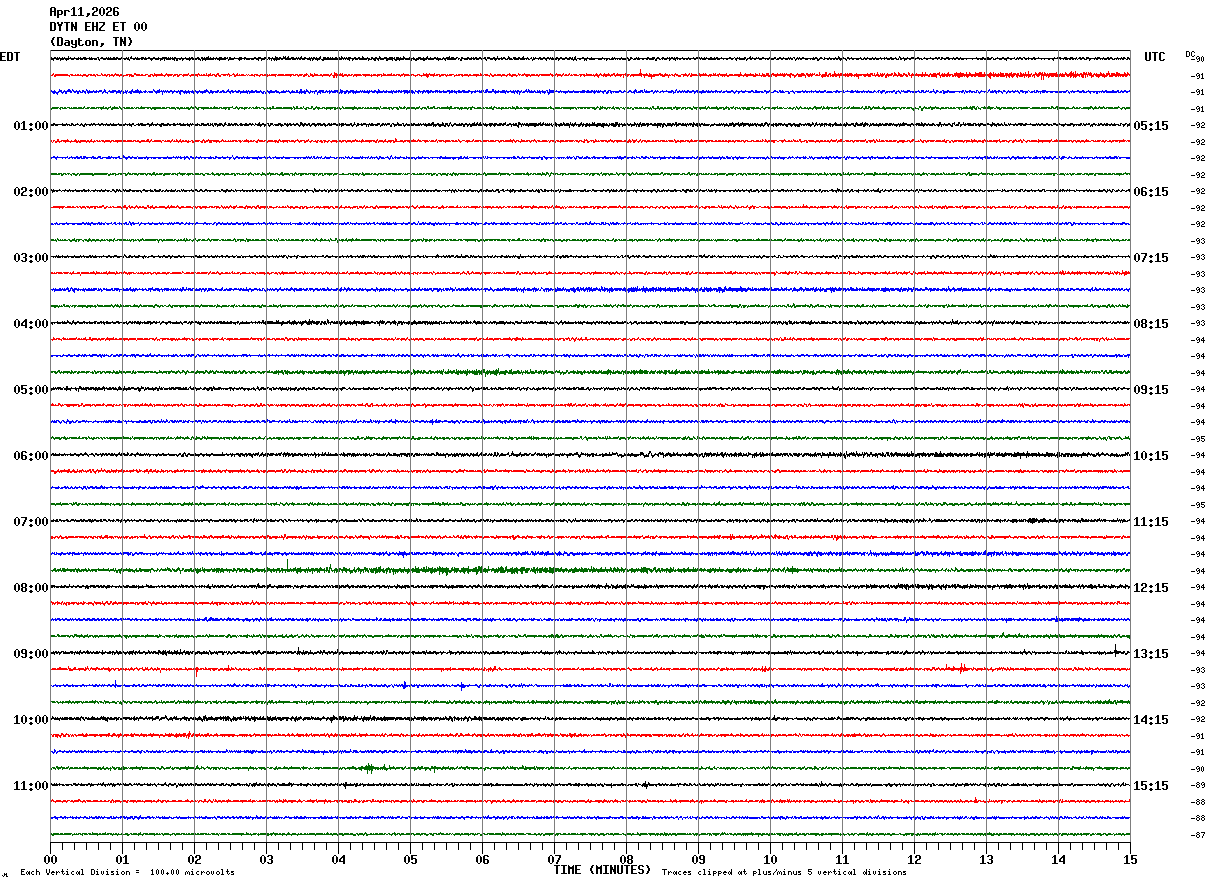Screen dimensions: 1210x886
Task: Select the station code DYTN EHZ ET 00
Action: [98, 27]
